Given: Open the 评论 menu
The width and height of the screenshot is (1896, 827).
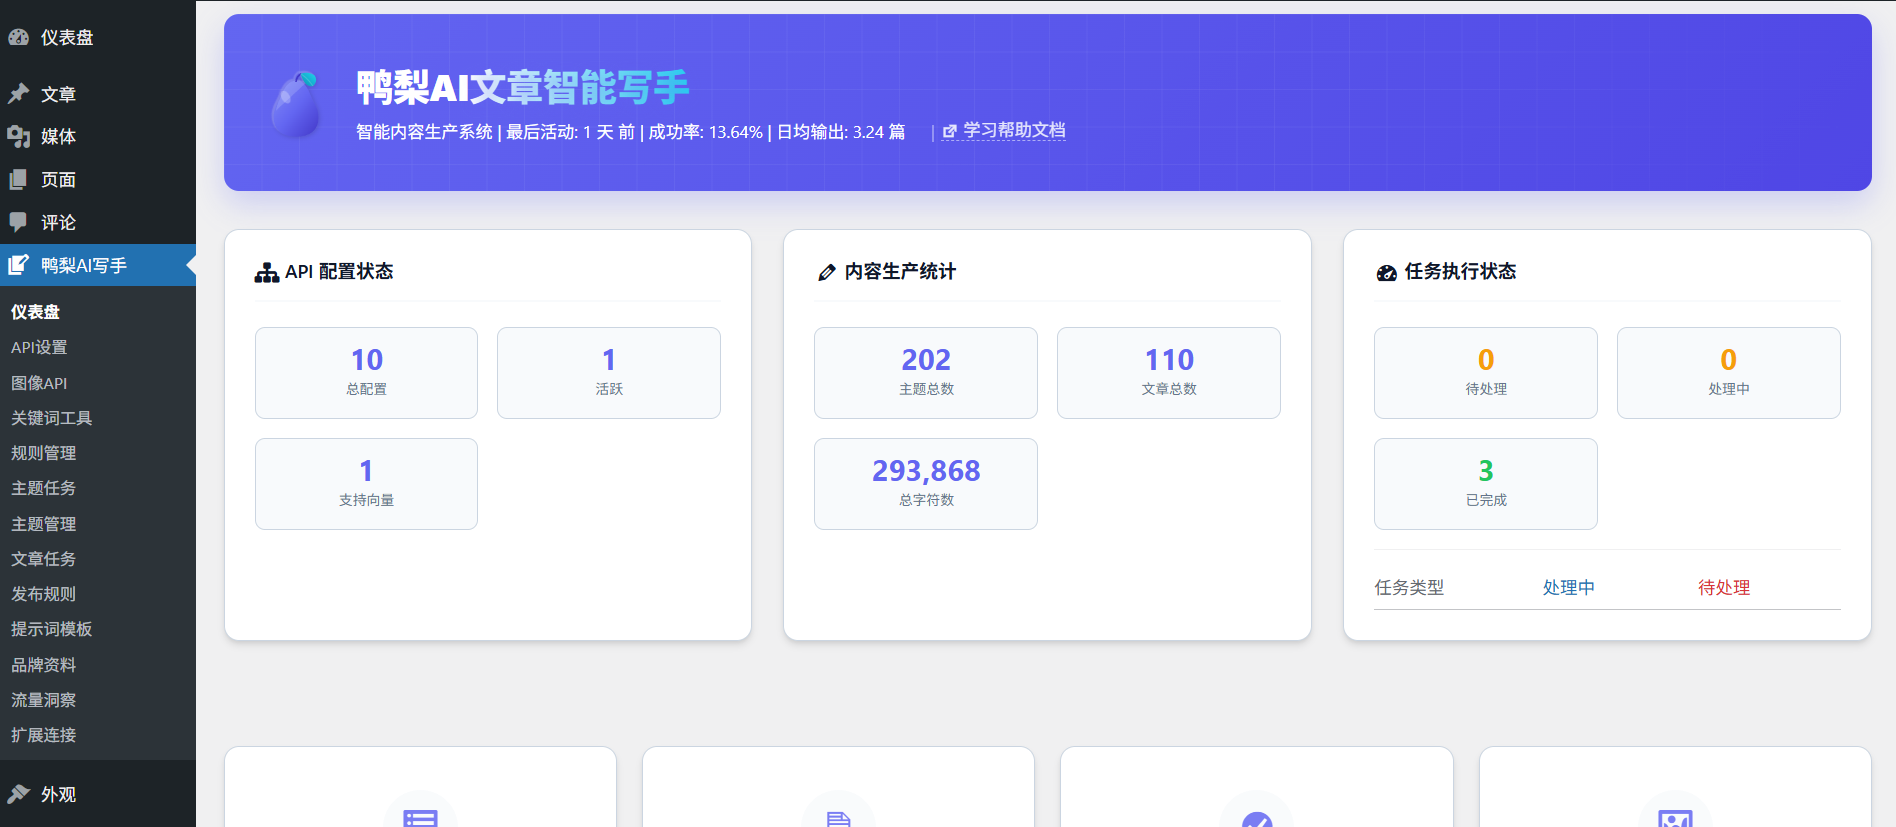Looking at the screenshot, I should click(x=98, y=222).
